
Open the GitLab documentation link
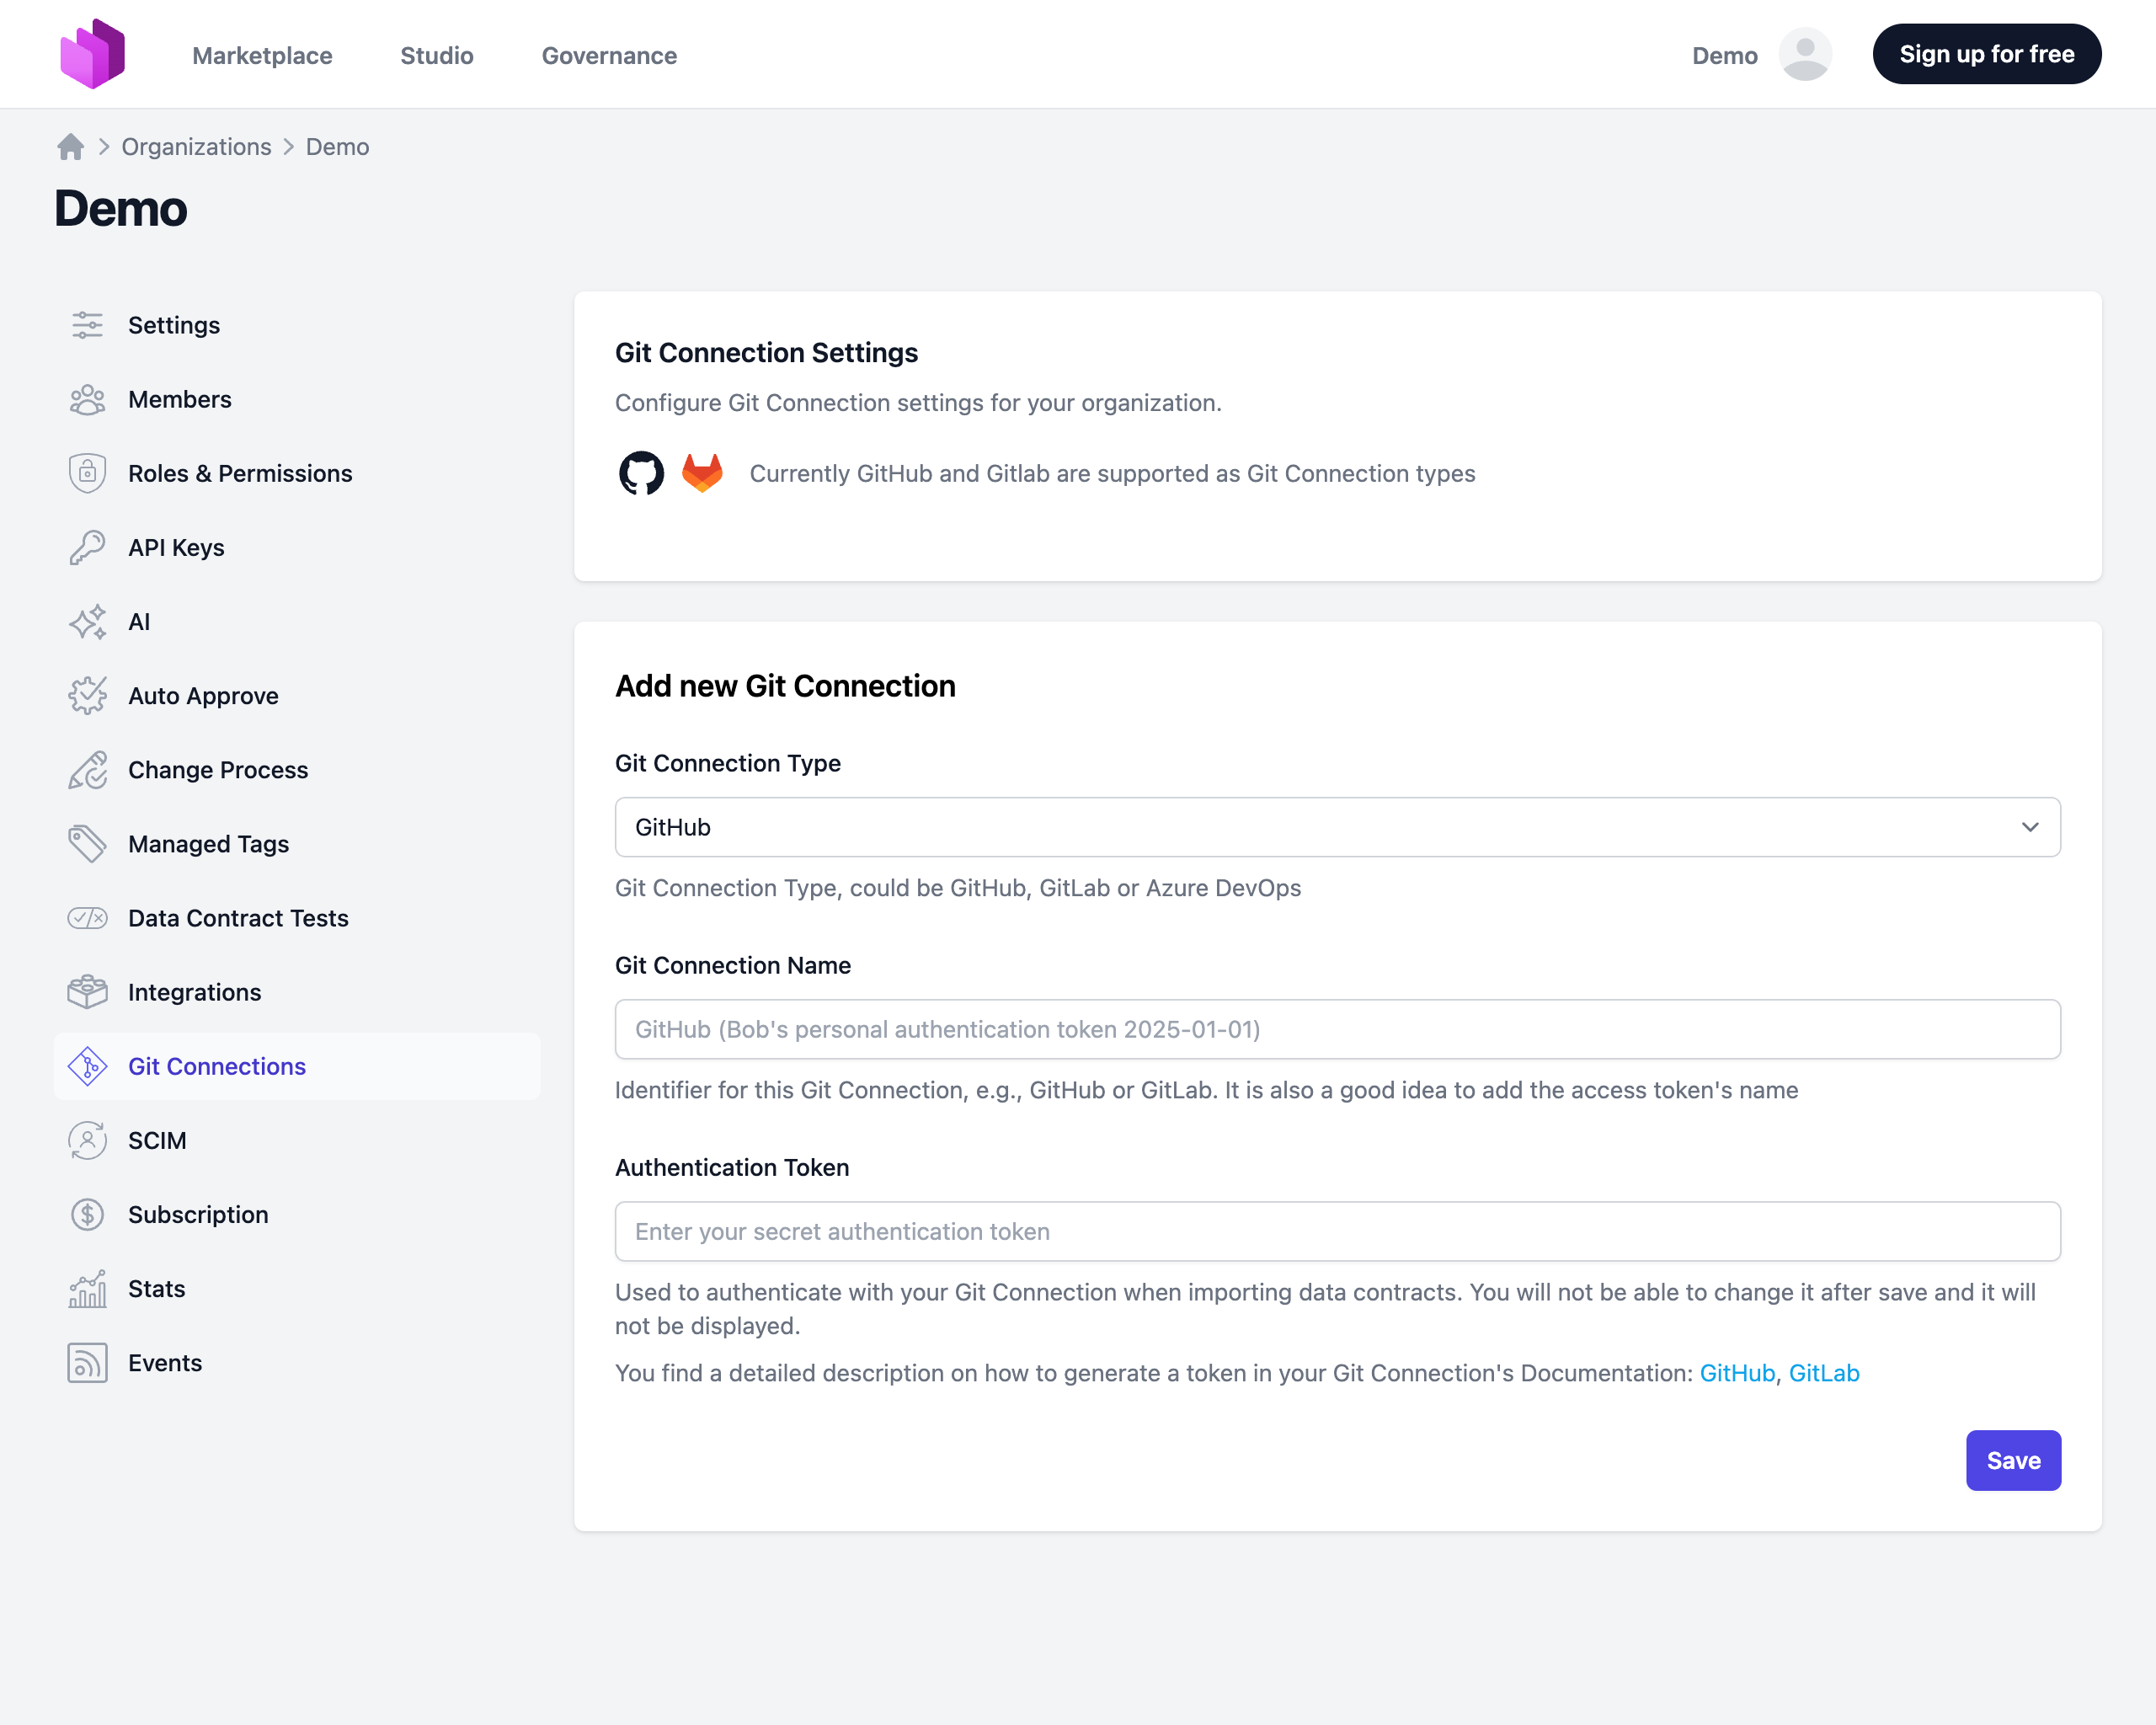(1823, 1373)
